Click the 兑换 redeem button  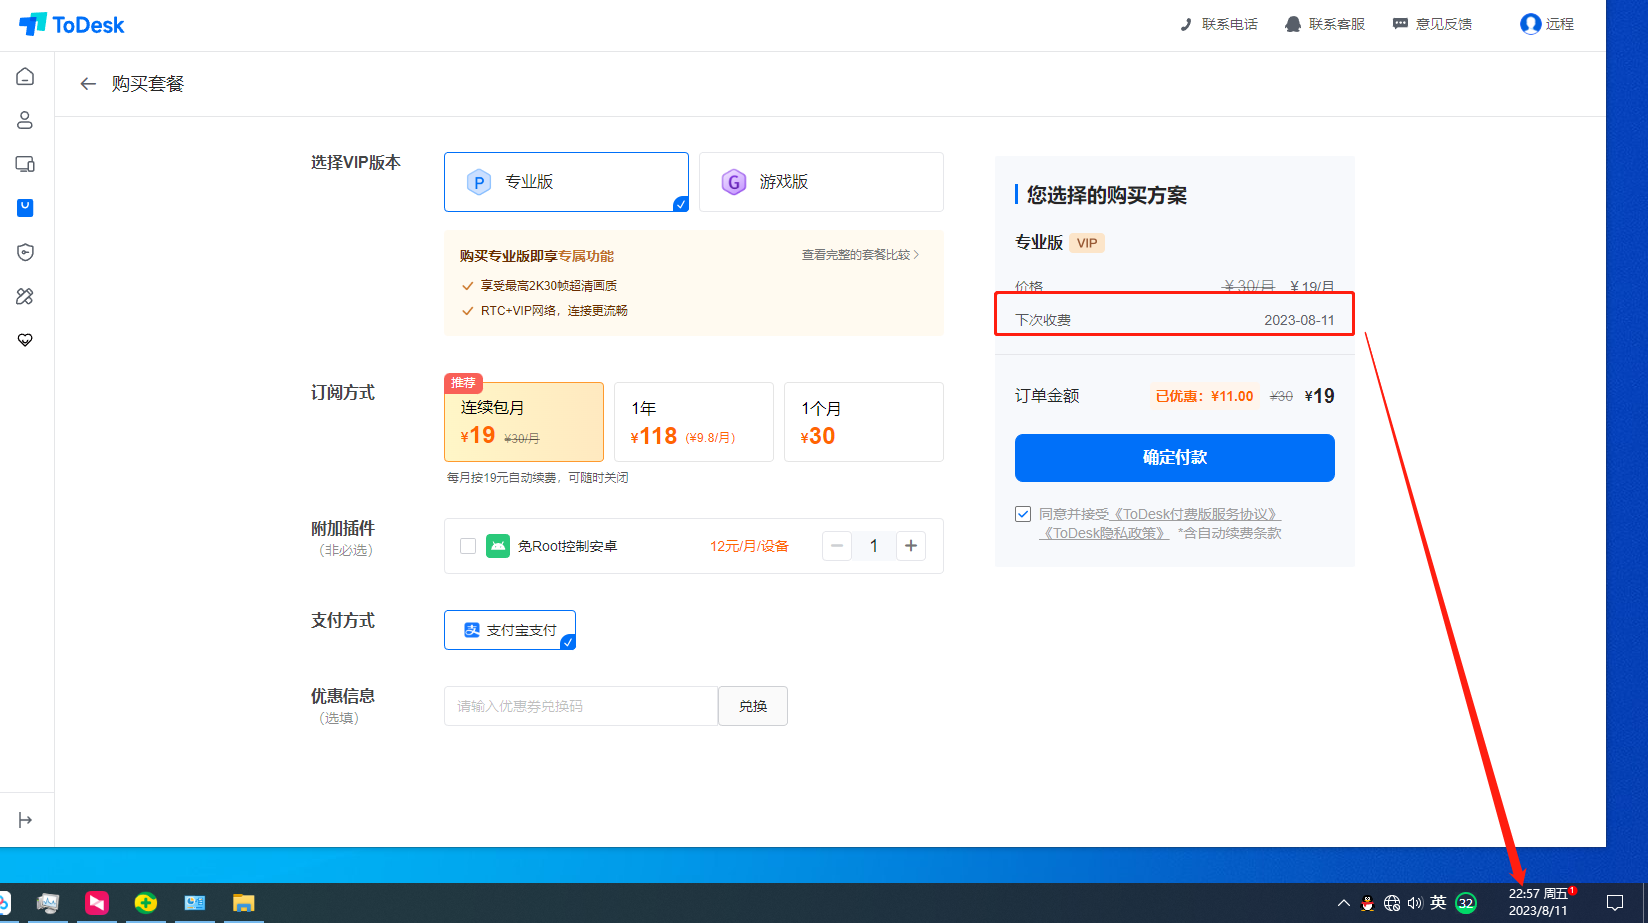pos(753,706)
